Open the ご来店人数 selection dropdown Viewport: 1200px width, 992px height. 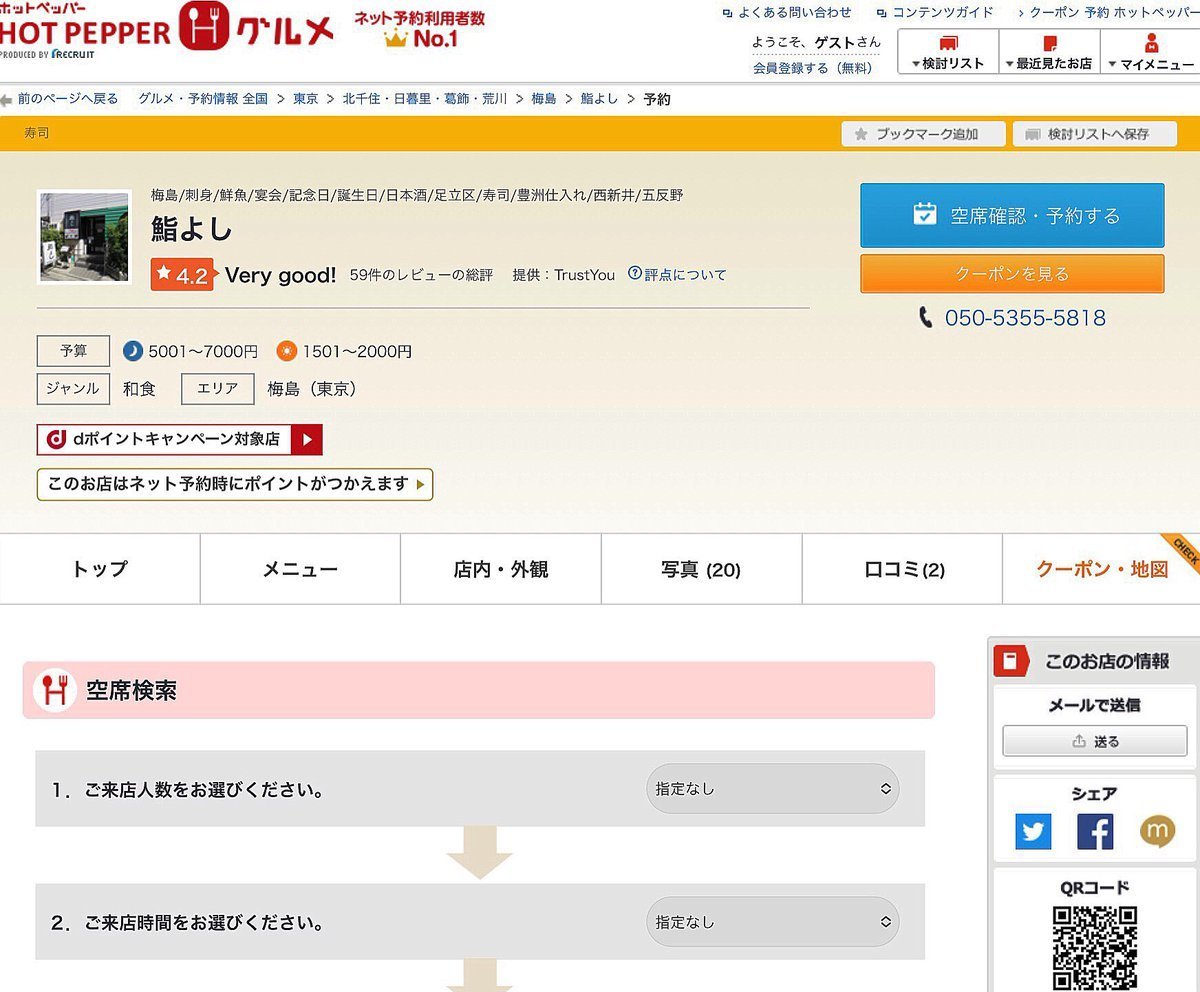click(x=772, y=789)
